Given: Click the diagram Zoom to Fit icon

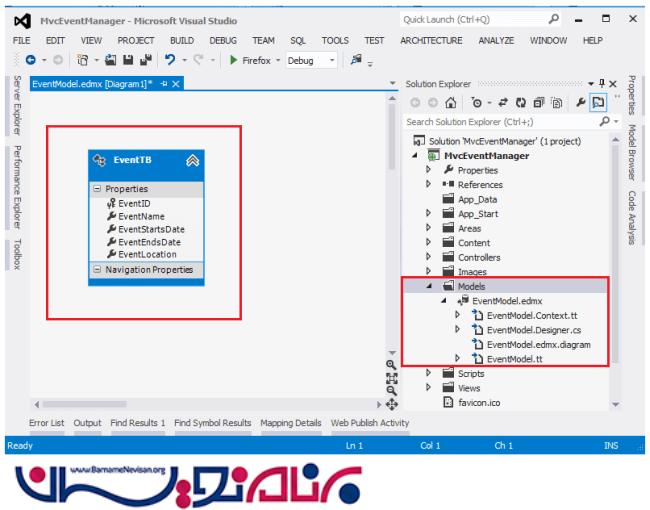Looking at the screenshot, I should (x=392, y=378).
